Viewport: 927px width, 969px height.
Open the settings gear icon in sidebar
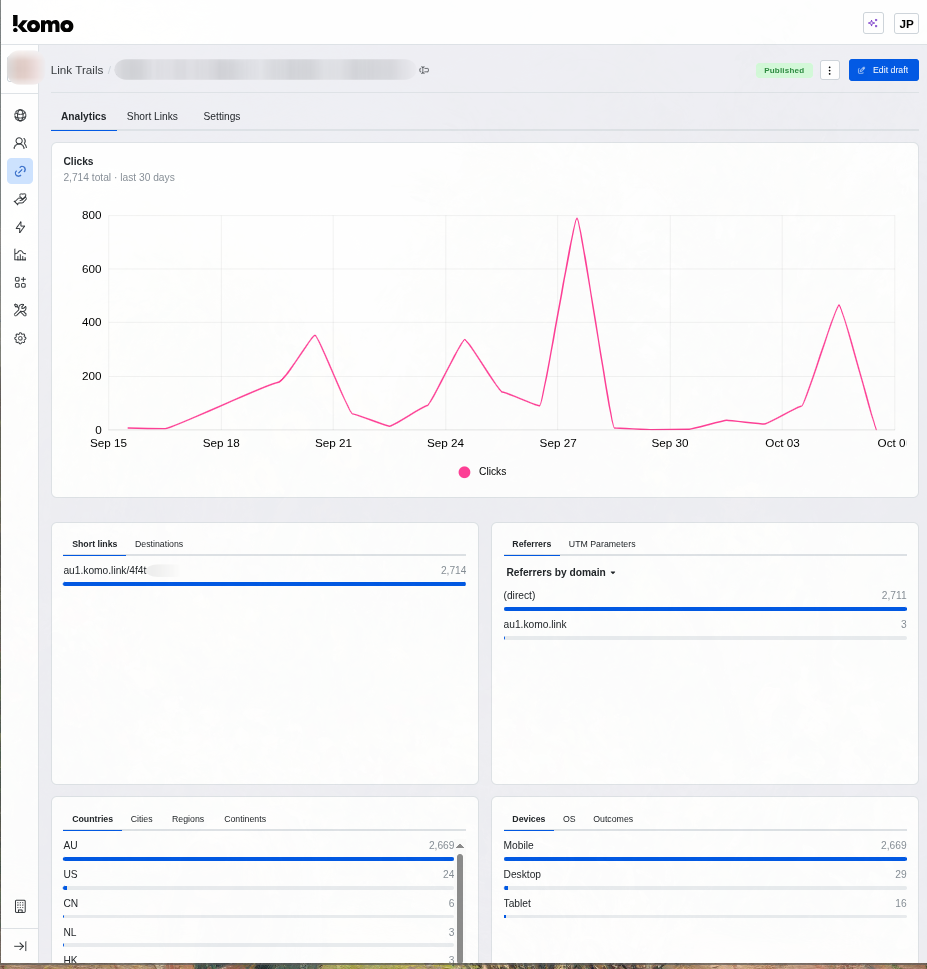[20, 338]
